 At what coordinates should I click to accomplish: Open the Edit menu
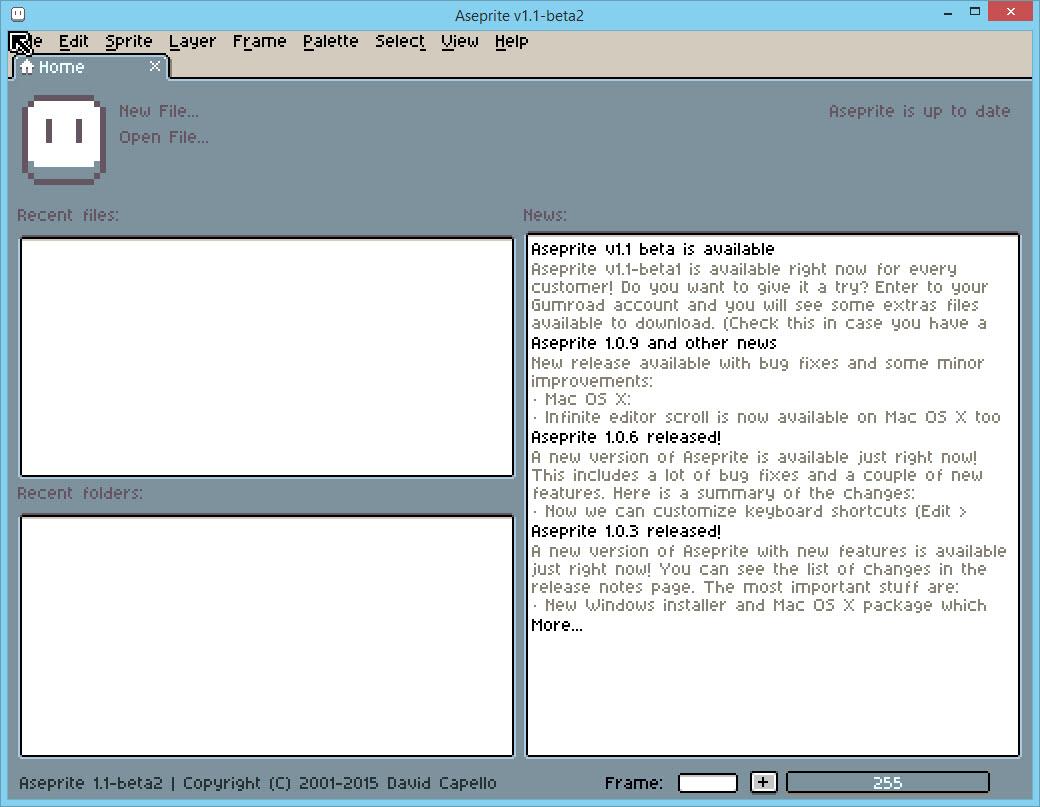(x=74, y=42)
